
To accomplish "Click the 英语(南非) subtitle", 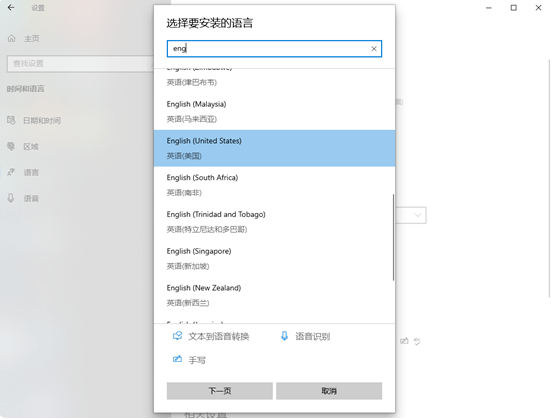I will pos(184,192).
